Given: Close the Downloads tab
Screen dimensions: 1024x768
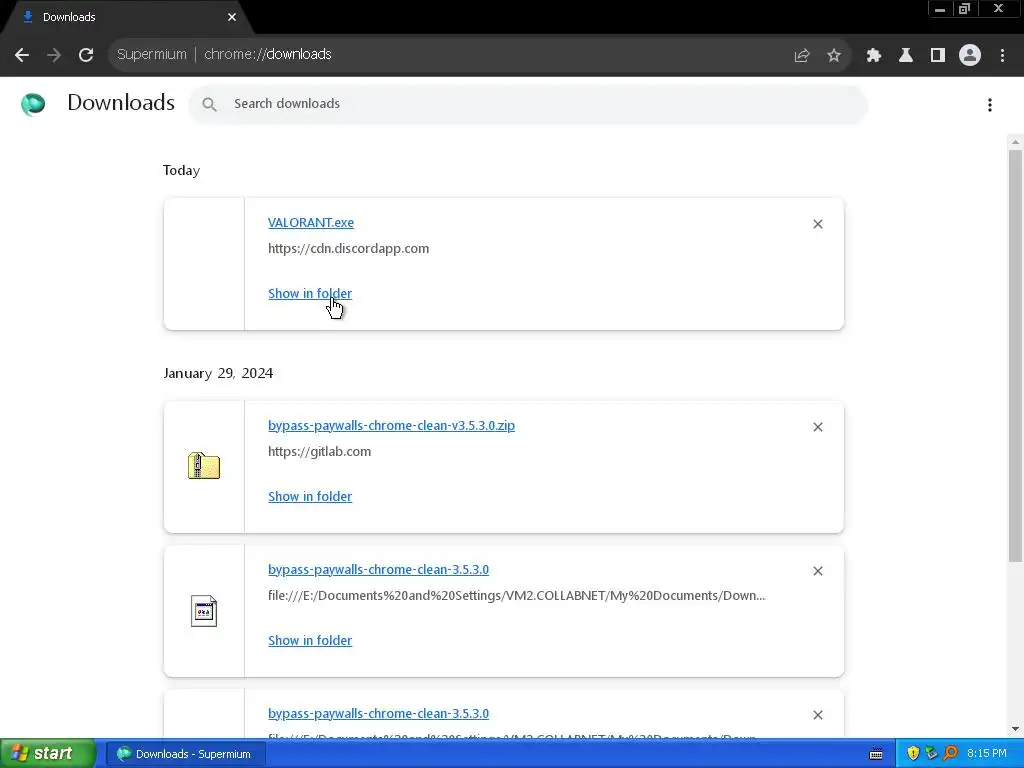Looking at the screenshot, I should point(232,17).
